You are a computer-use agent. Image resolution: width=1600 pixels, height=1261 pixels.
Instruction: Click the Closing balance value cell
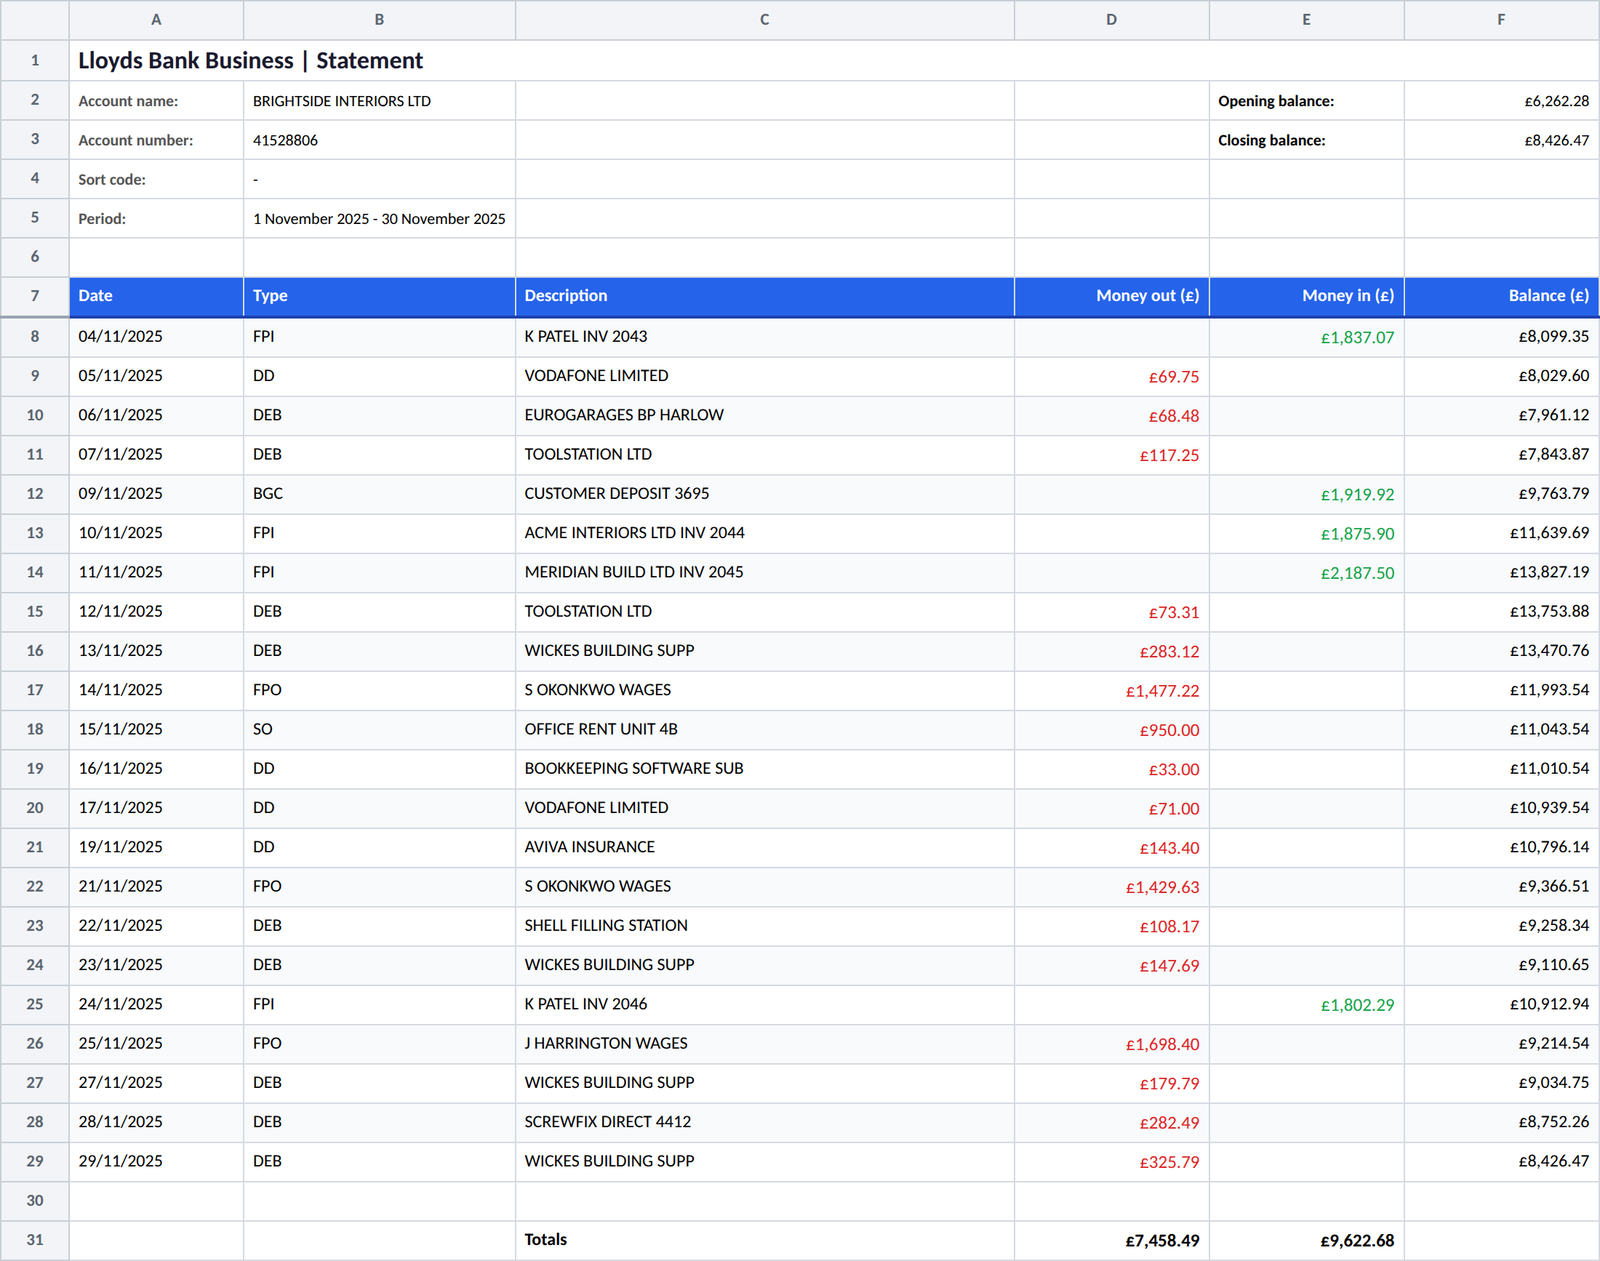click(x=1501, y=140)
